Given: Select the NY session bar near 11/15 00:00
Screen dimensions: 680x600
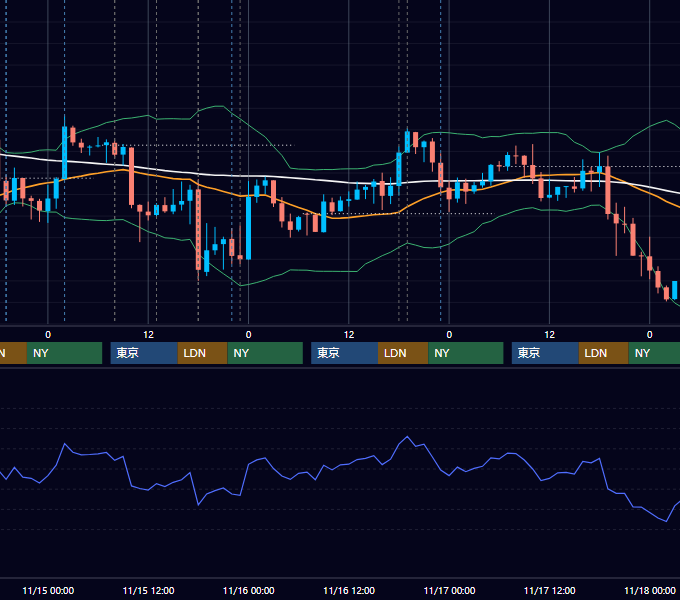Looking at the screenshot, I should pos(64,353).
